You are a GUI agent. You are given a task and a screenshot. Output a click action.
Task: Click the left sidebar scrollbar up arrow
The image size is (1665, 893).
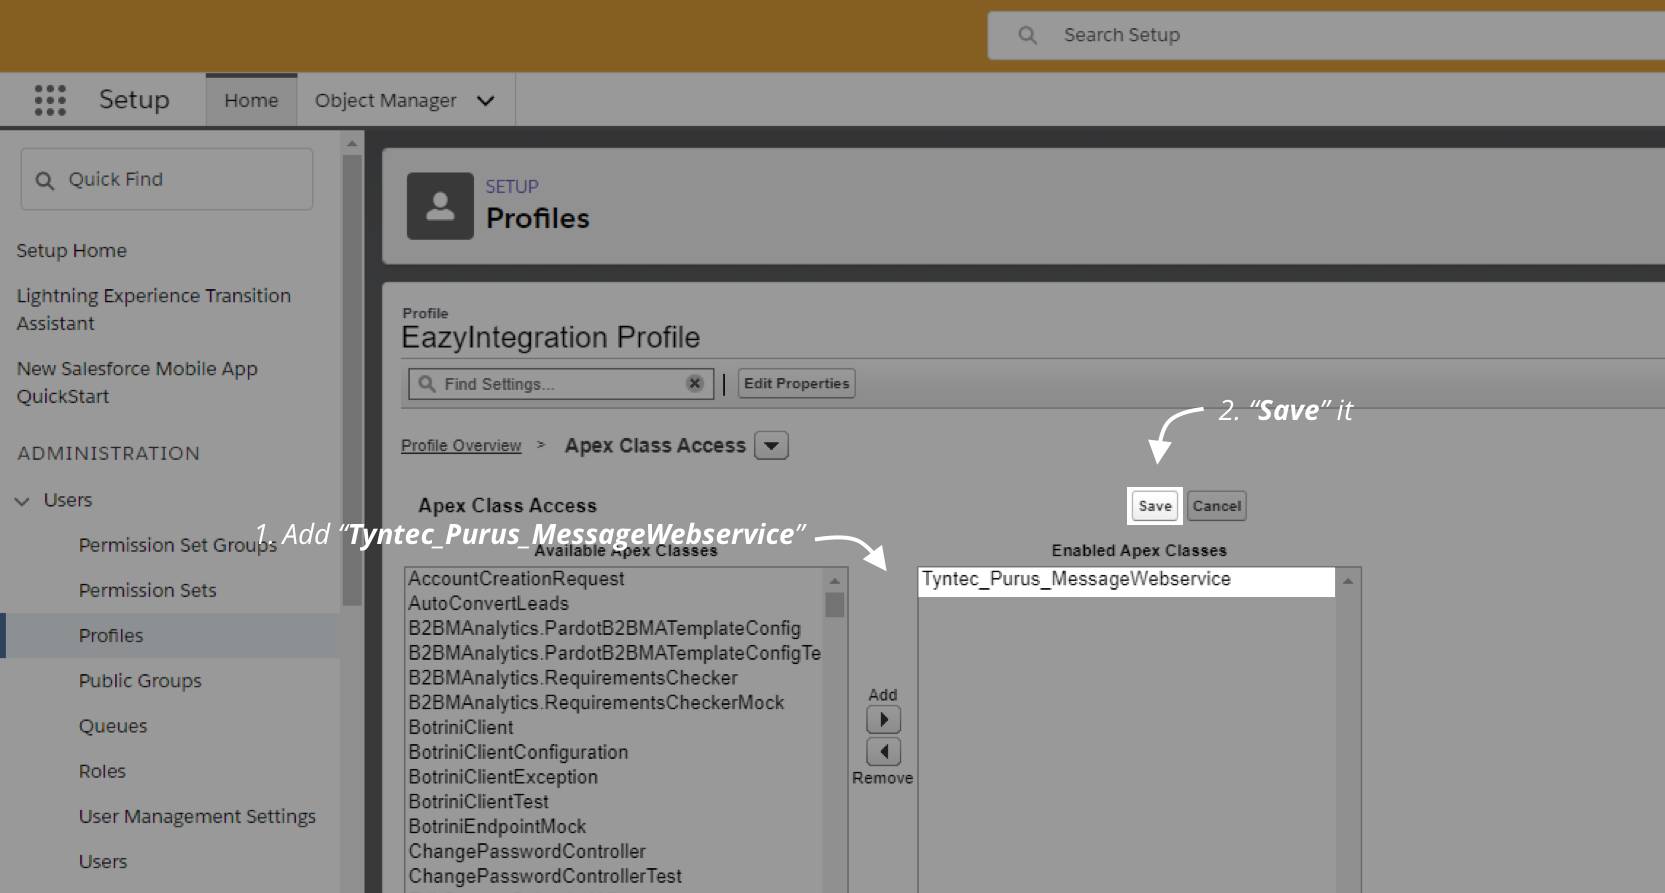coord(351,145)
